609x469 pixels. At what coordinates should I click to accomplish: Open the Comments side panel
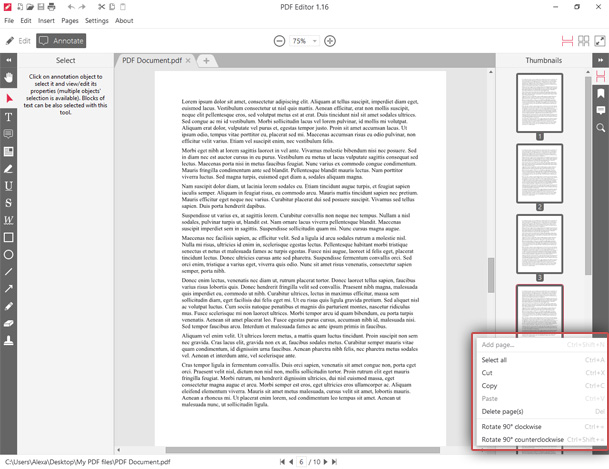(600, 110)
